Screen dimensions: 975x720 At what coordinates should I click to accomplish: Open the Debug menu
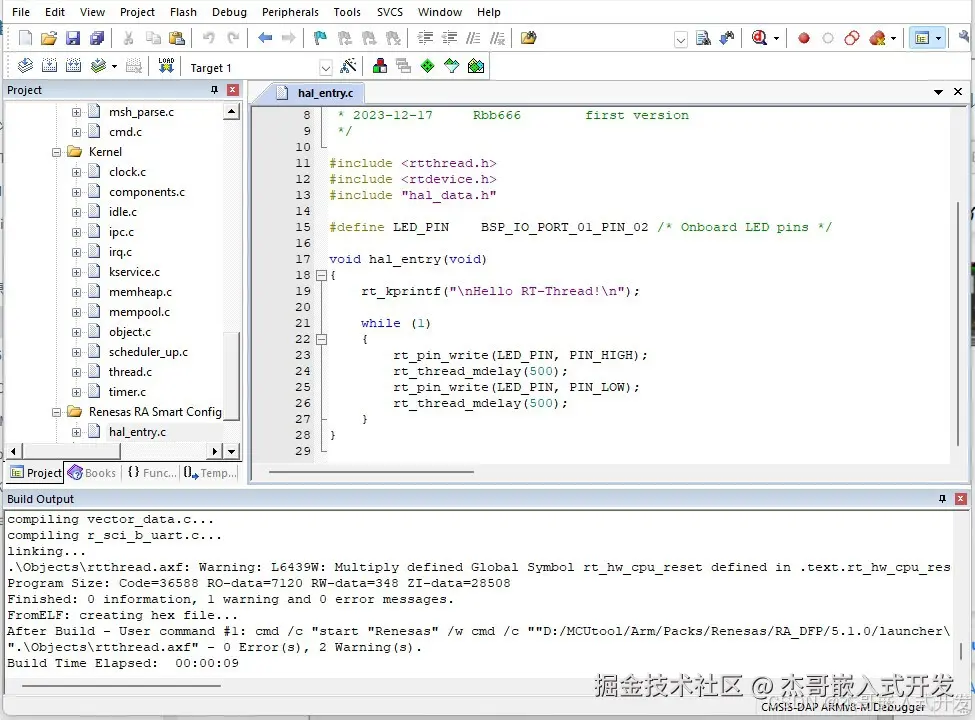(x=229, y=12)
